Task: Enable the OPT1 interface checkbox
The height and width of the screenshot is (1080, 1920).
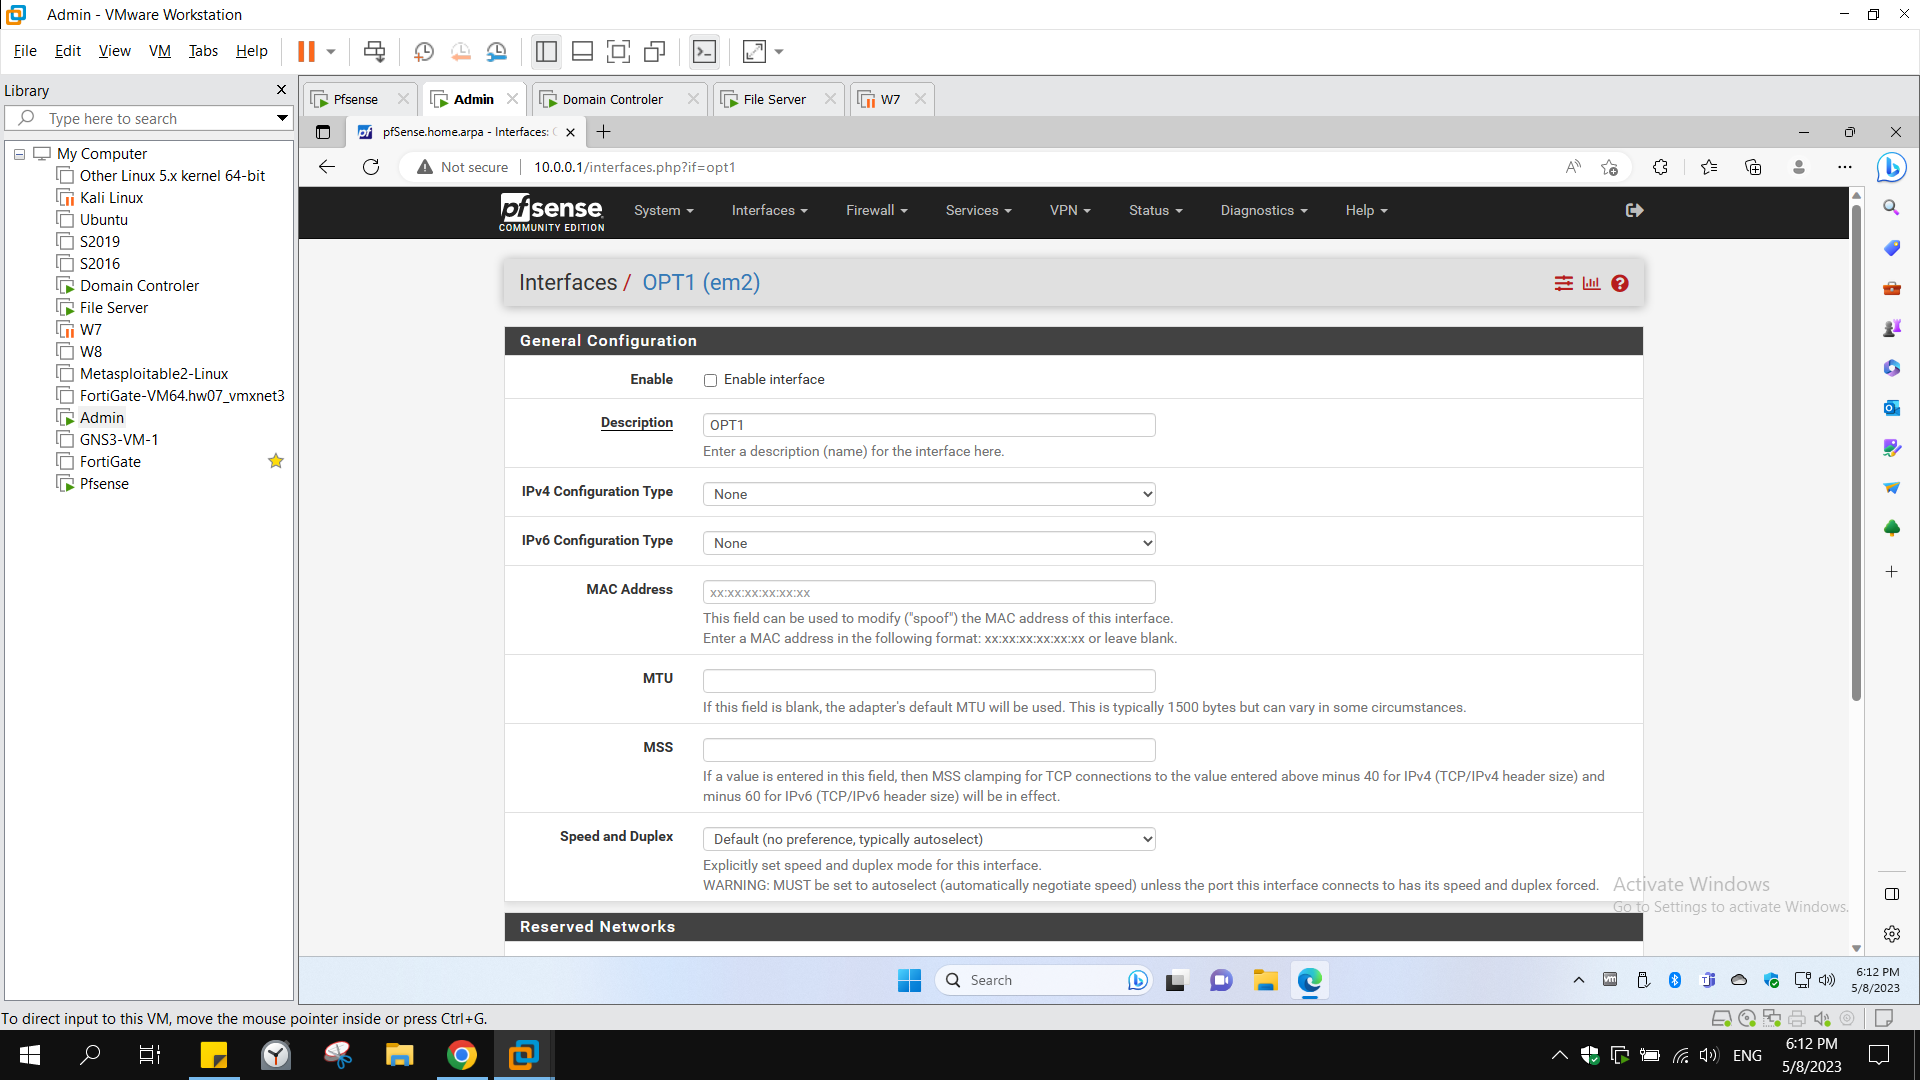Action: (710, 380)
